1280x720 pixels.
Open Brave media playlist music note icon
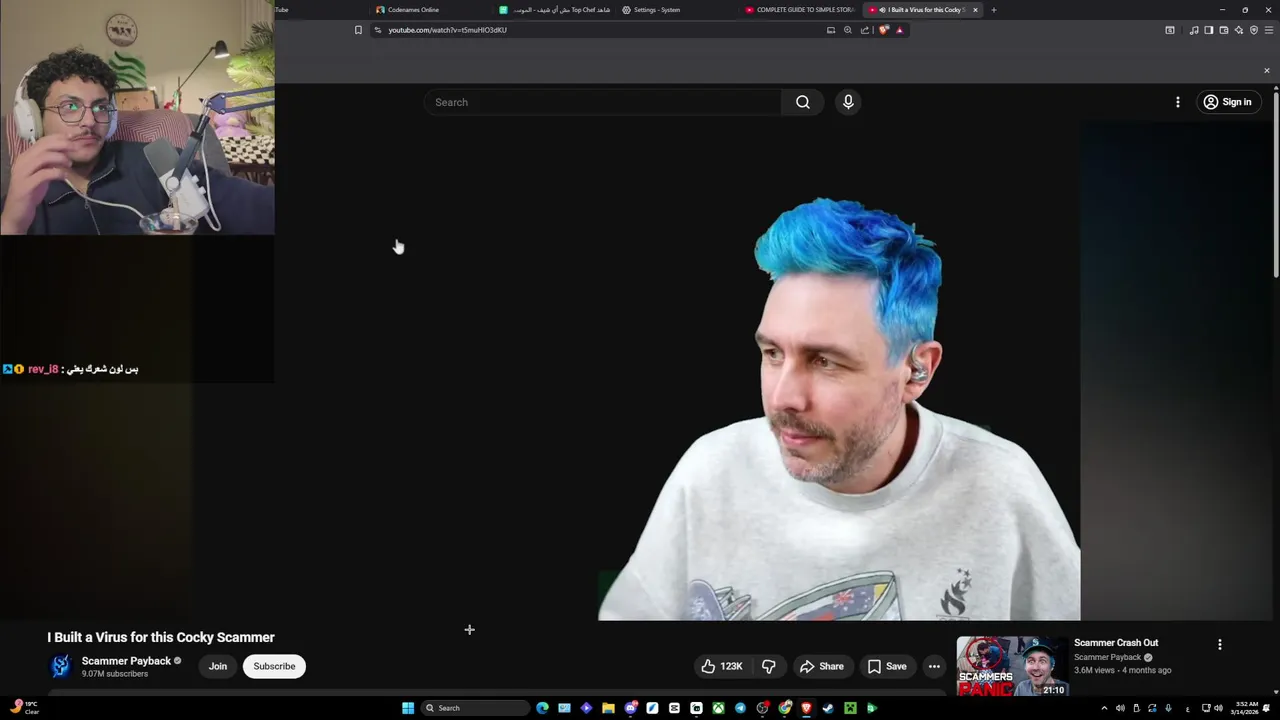click(1194, 30)
